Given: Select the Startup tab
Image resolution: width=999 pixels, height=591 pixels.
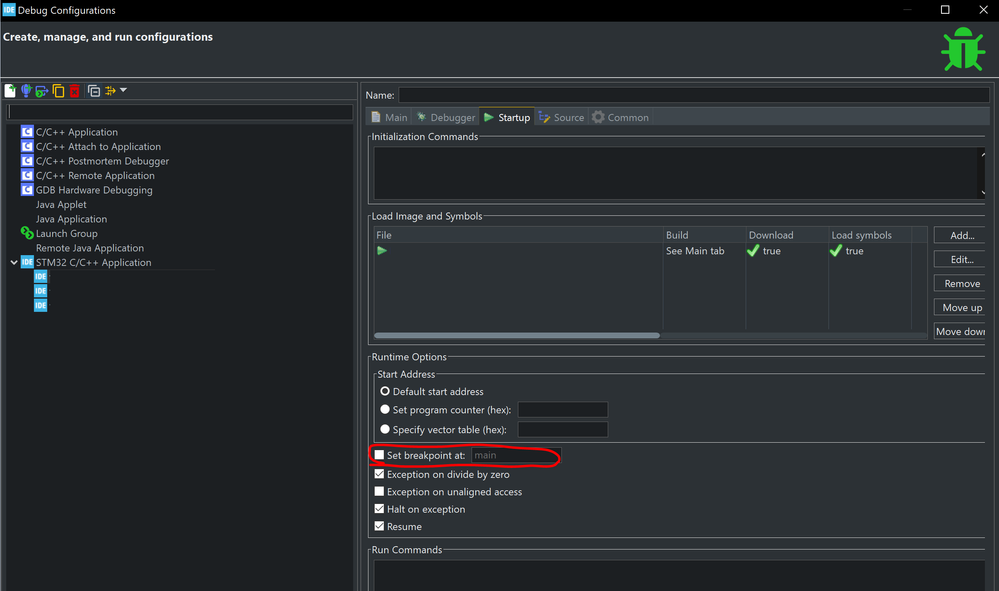Looking at the screenshot, I should [x=507, y=117].
